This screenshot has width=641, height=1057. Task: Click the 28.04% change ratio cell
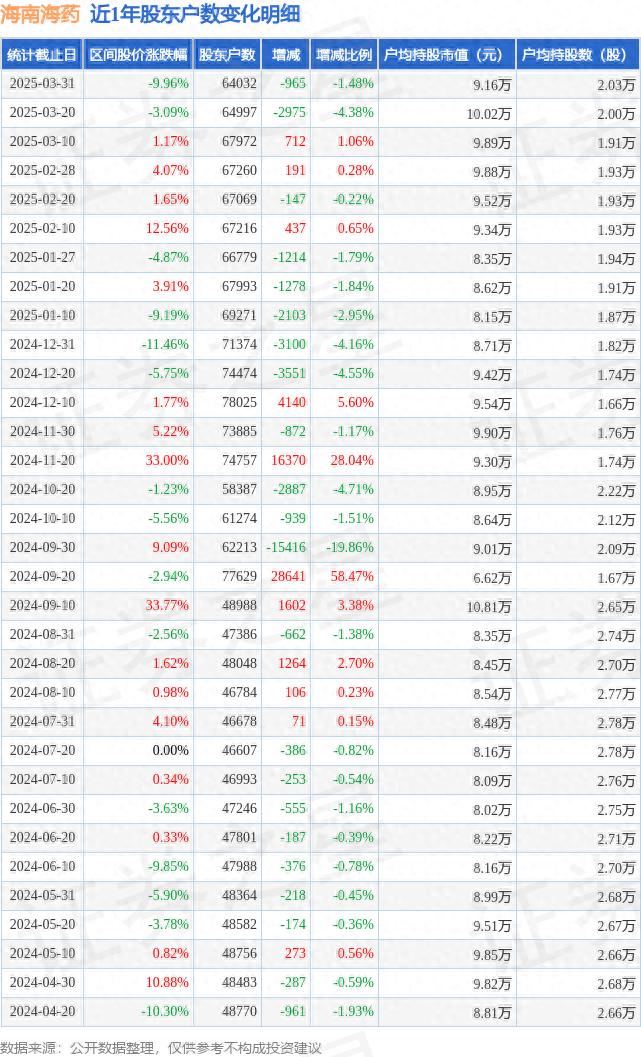(352, 460)
